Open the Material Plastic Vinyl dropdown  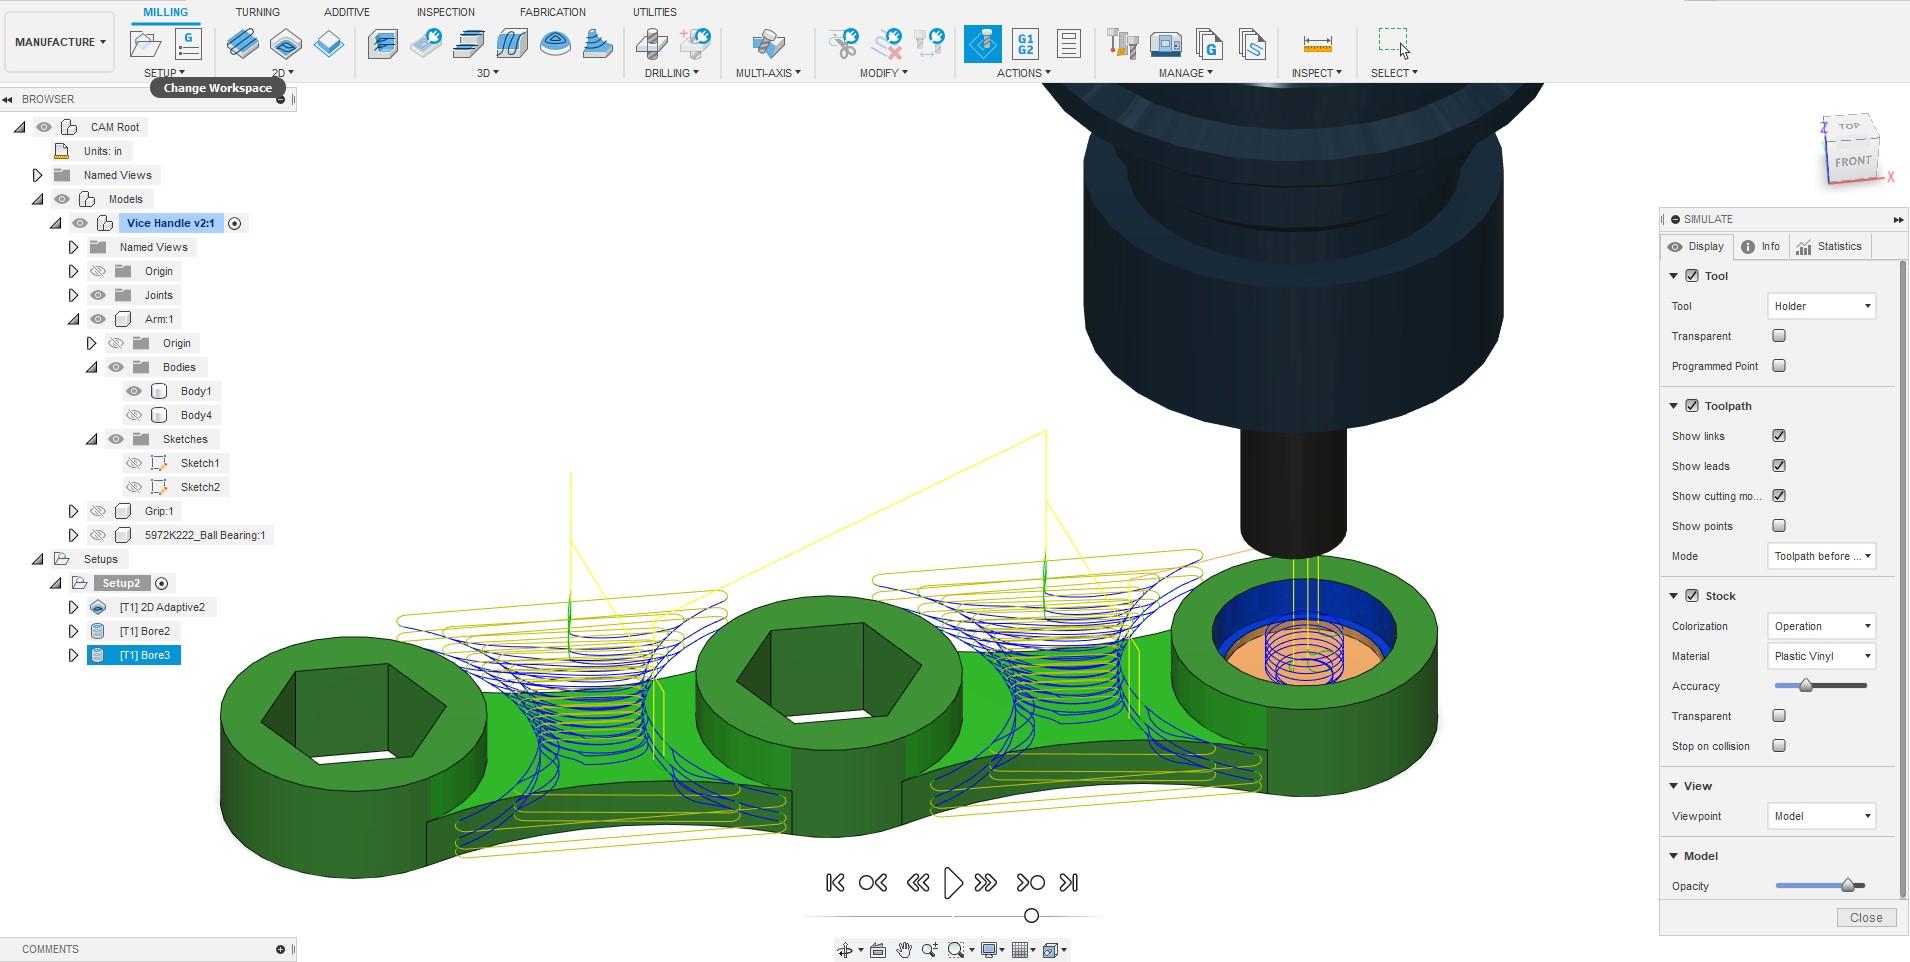click(1821, 656)
